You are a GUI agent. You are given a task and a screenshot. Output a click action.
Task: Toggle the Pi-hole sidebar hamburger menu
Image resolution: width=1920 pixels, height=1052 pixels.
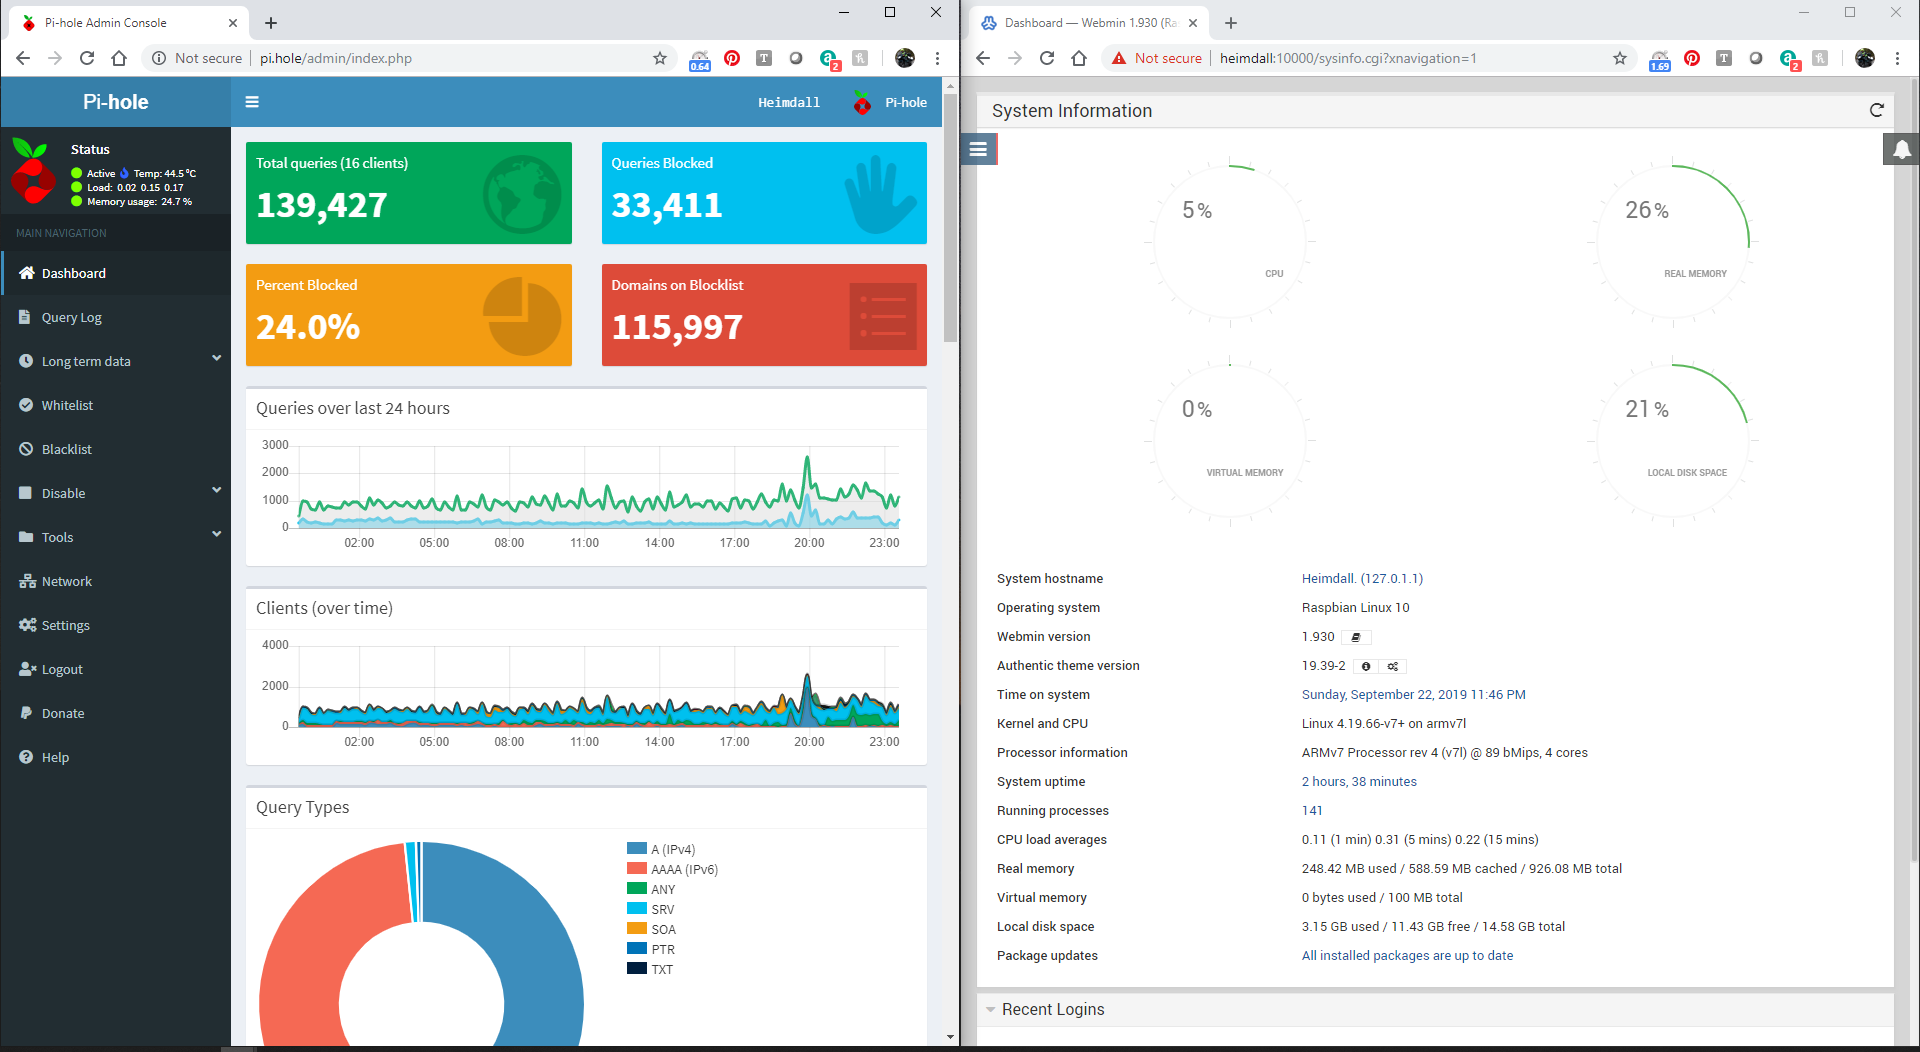coord(252,102)
